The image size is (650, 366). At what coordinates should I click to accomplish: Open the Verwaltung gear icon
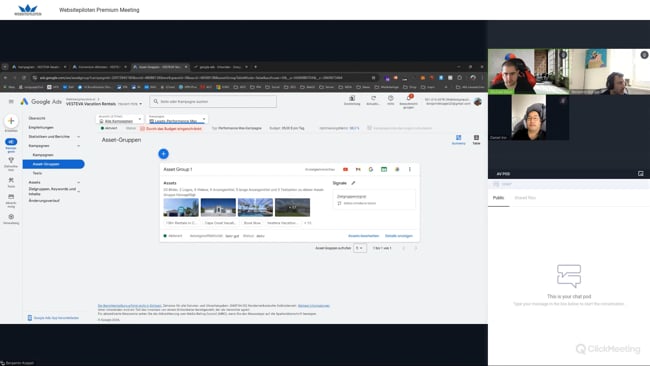pyautogui.click(x=11, y=217)
